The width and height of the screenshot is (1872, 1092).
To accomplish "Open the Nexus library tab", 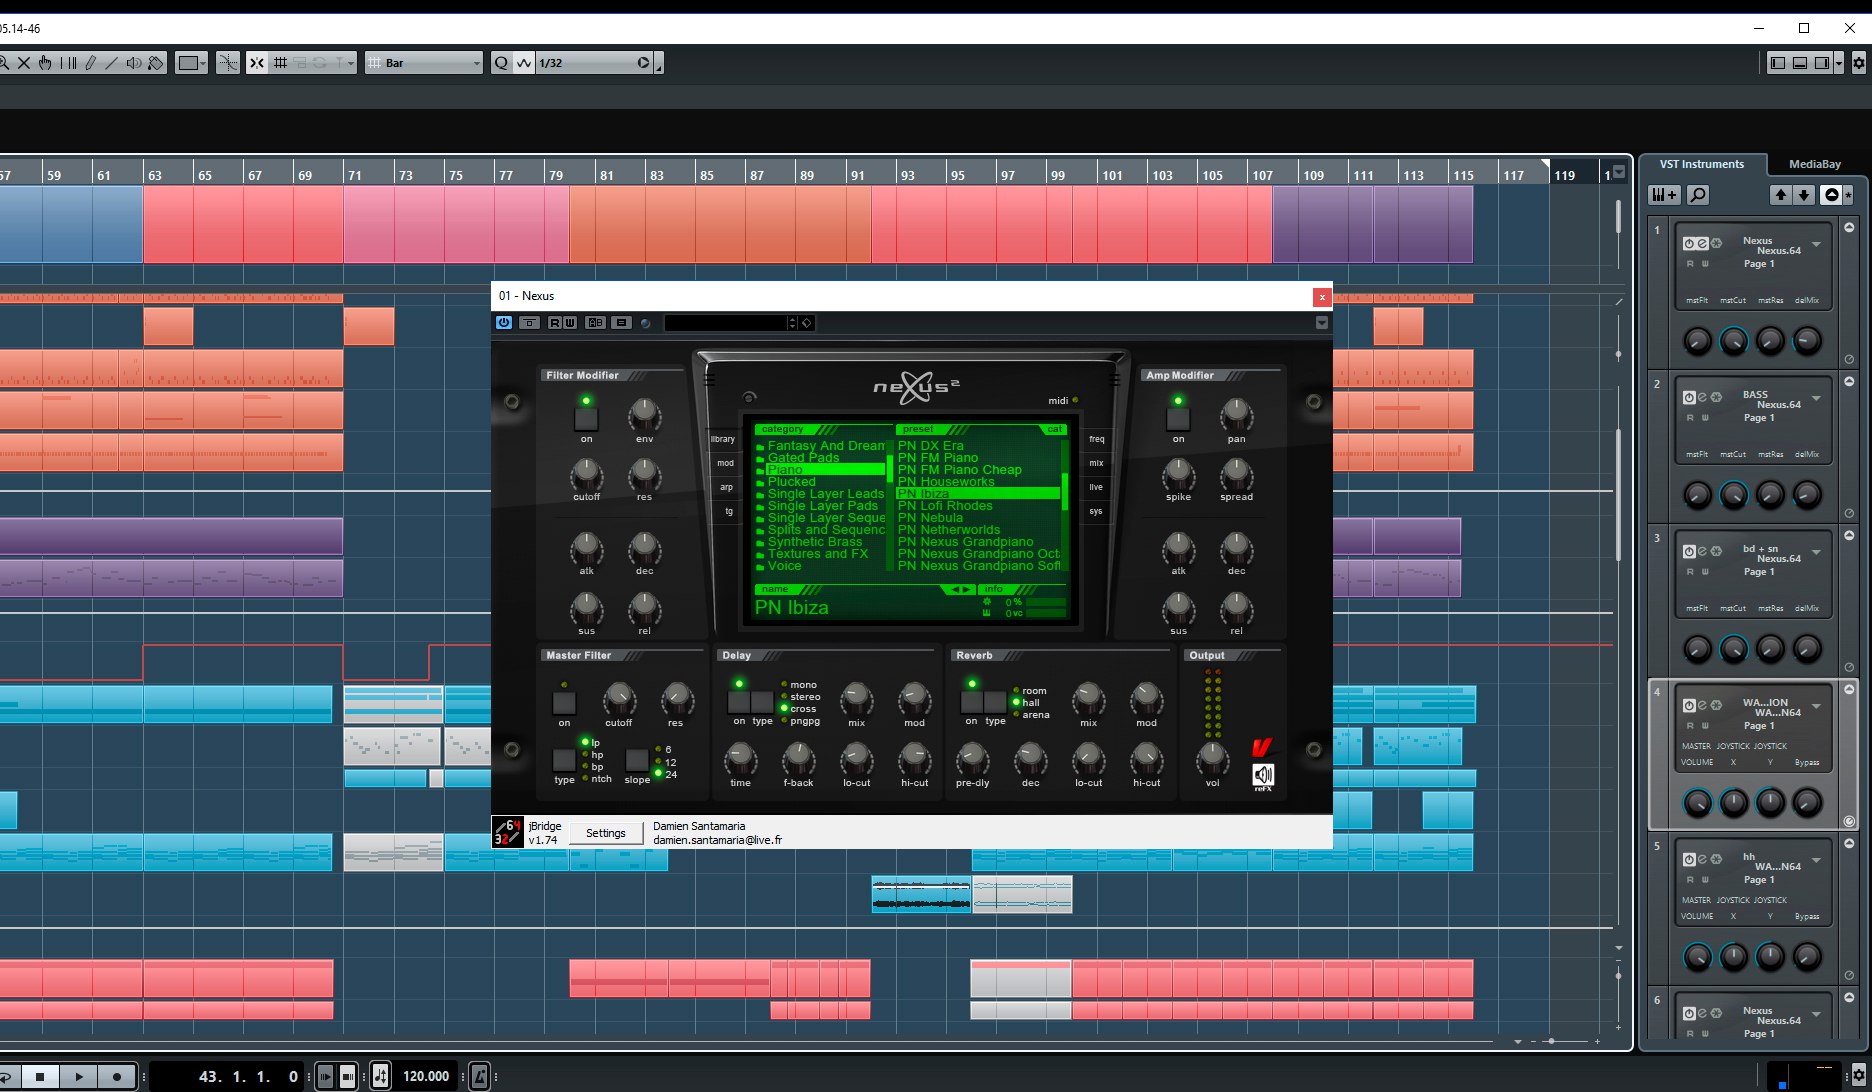I will coord(722,439).
